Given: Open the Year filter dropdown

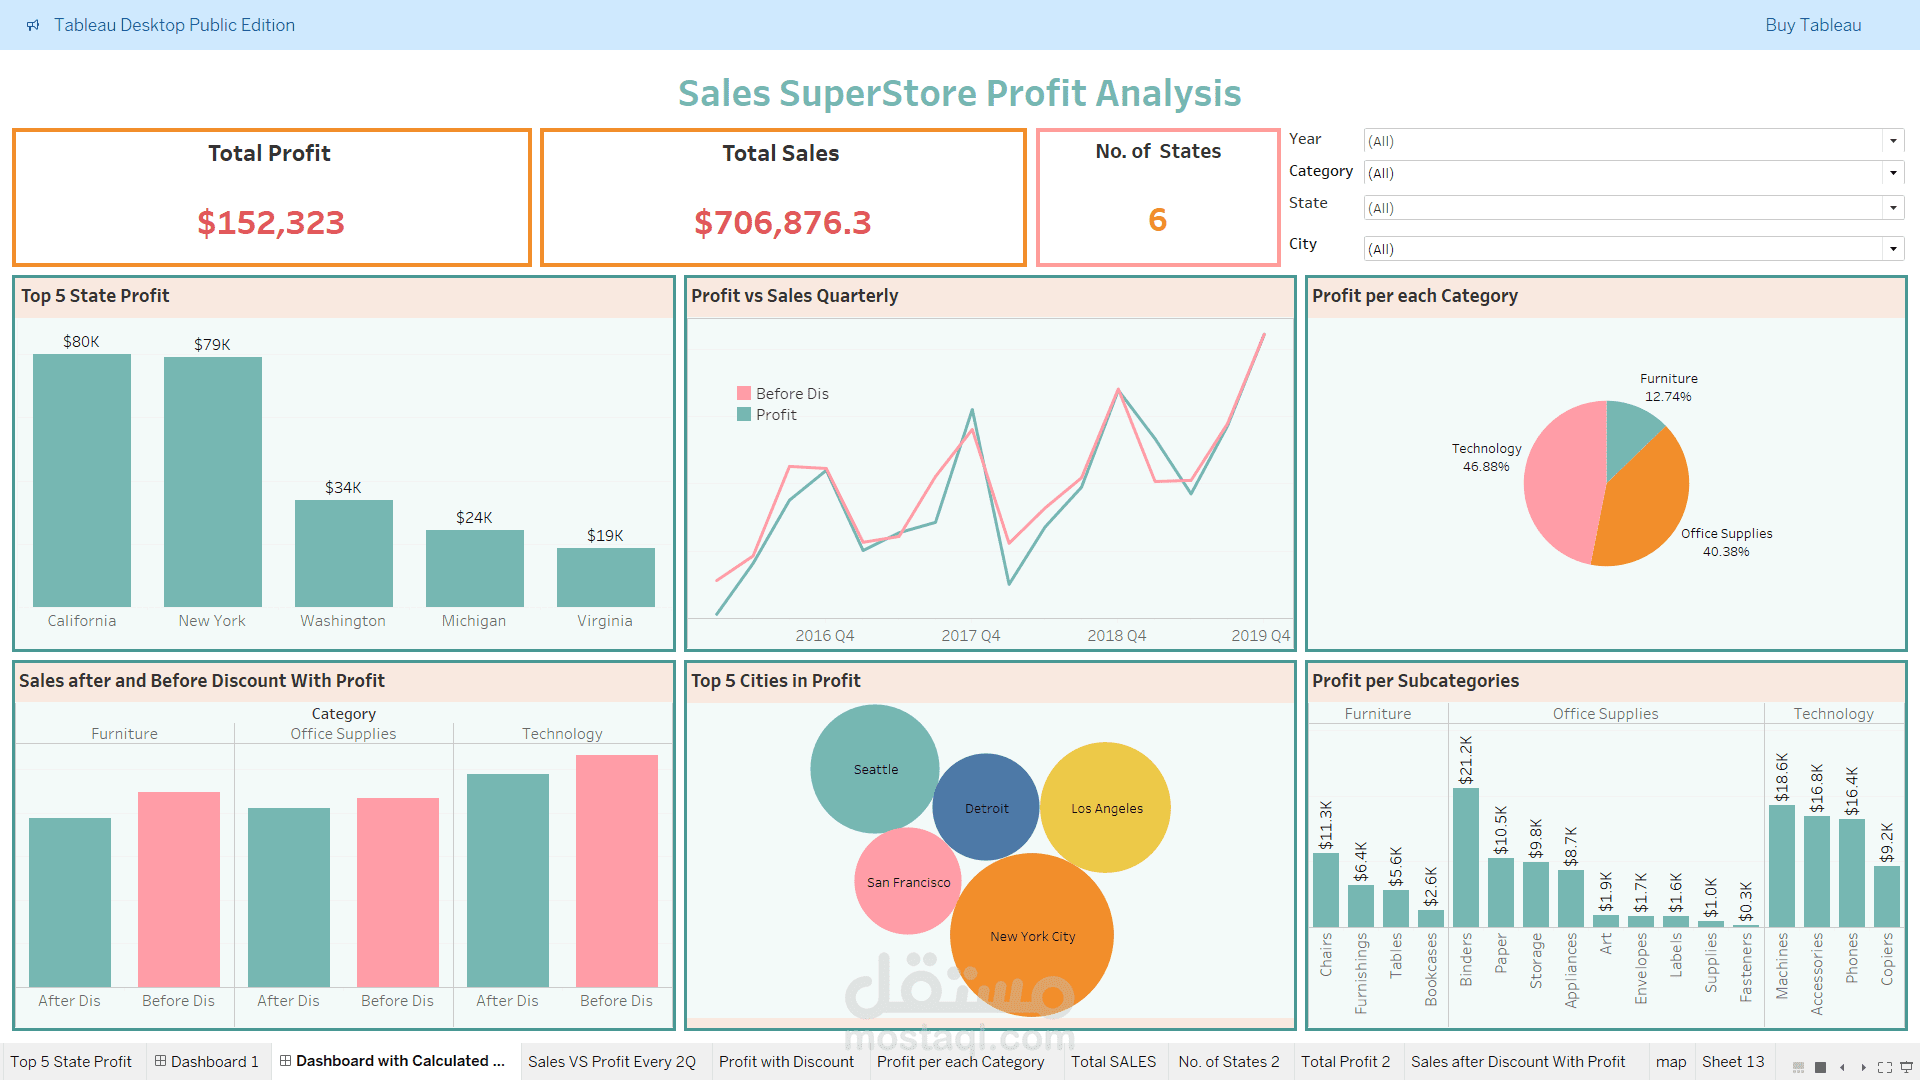Looking at the screenshot, I should click(1892, 141).
